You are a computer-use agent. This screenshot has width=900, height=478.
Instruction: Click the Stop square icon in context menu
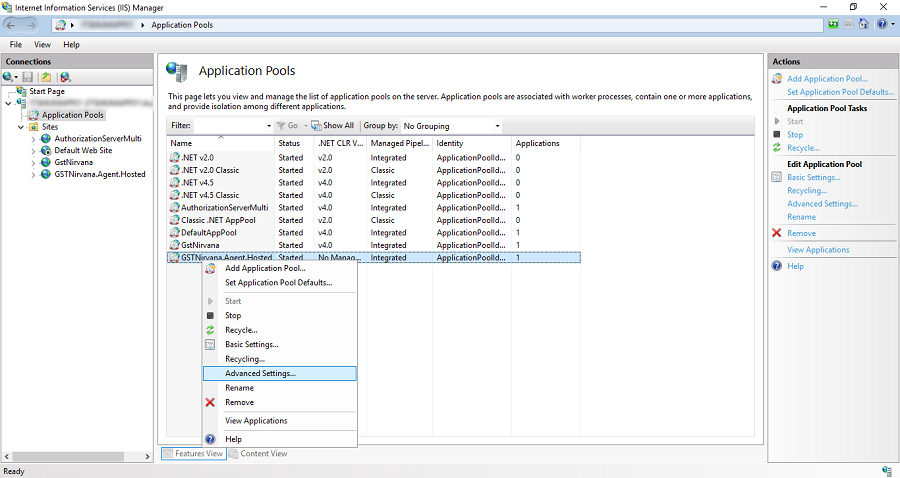(210, 316)
